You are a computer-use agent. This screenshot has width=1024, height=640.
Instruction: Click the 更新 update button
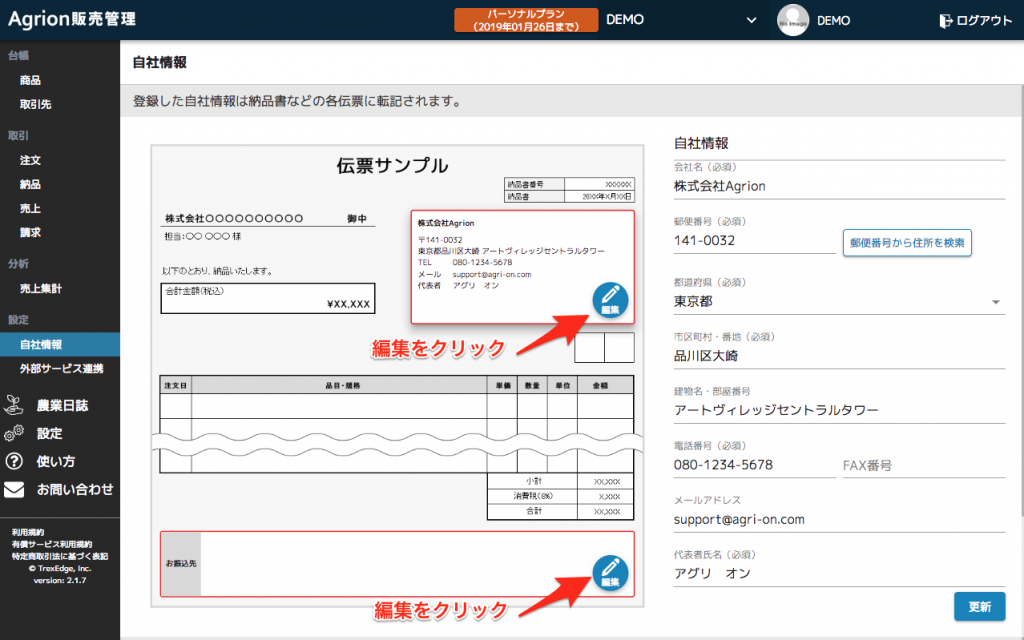[x=980, y=607]
